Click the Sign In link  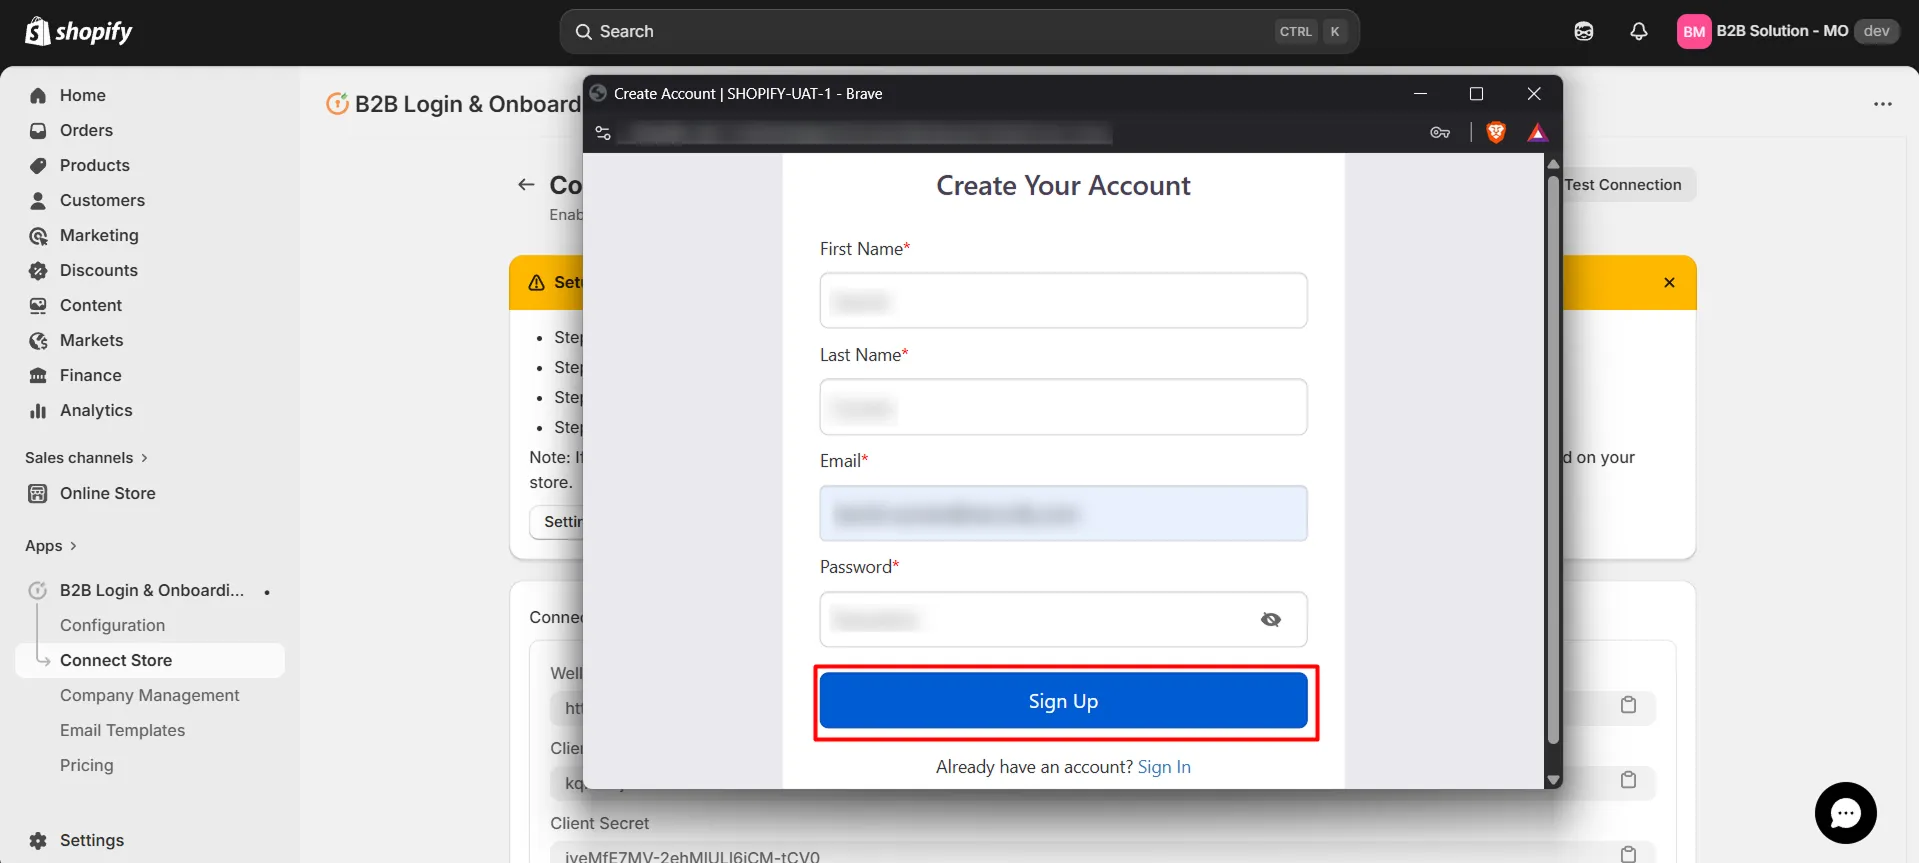tap(1164, 767)
